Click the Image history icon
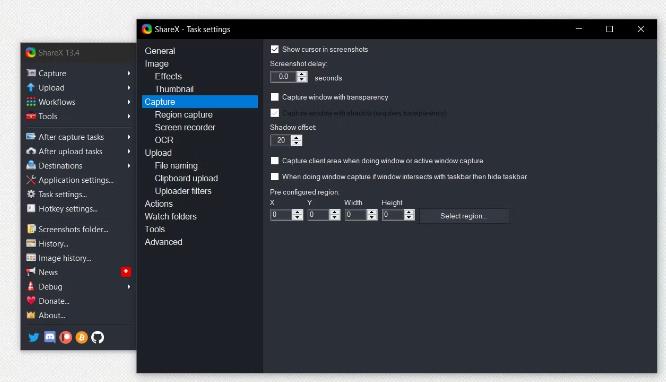 coord(31,257)
